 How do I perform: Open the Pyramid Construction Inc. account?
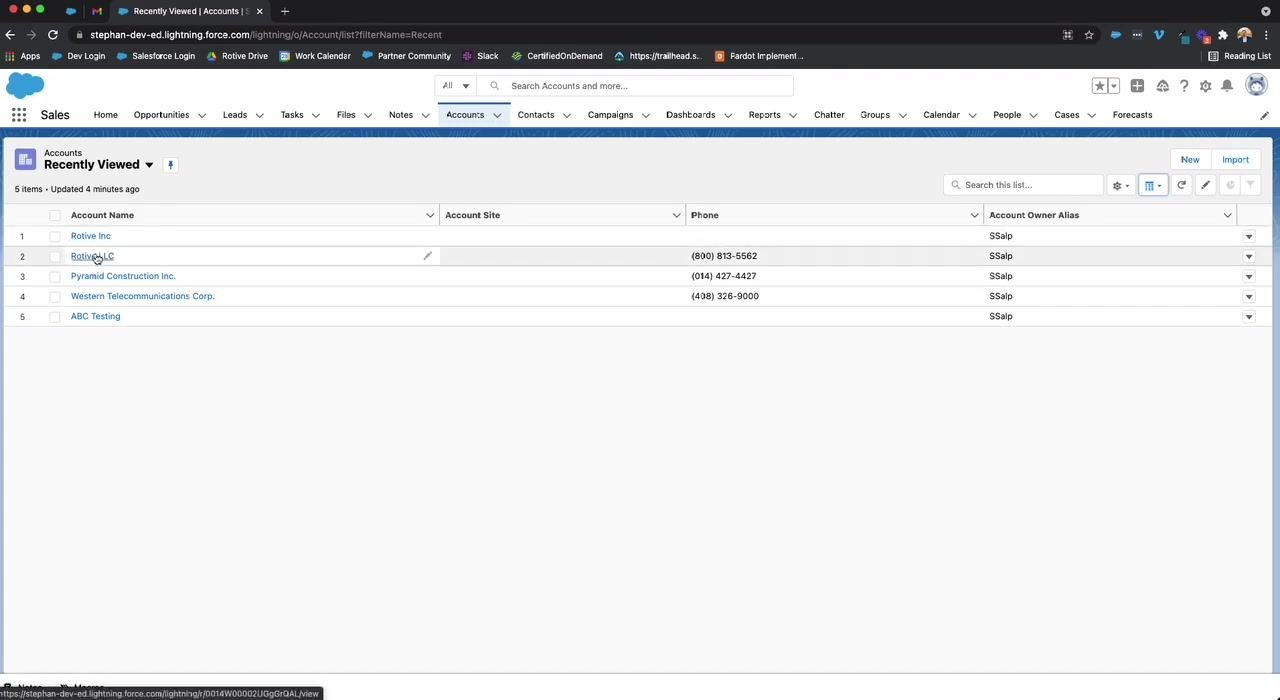[123, 276]
